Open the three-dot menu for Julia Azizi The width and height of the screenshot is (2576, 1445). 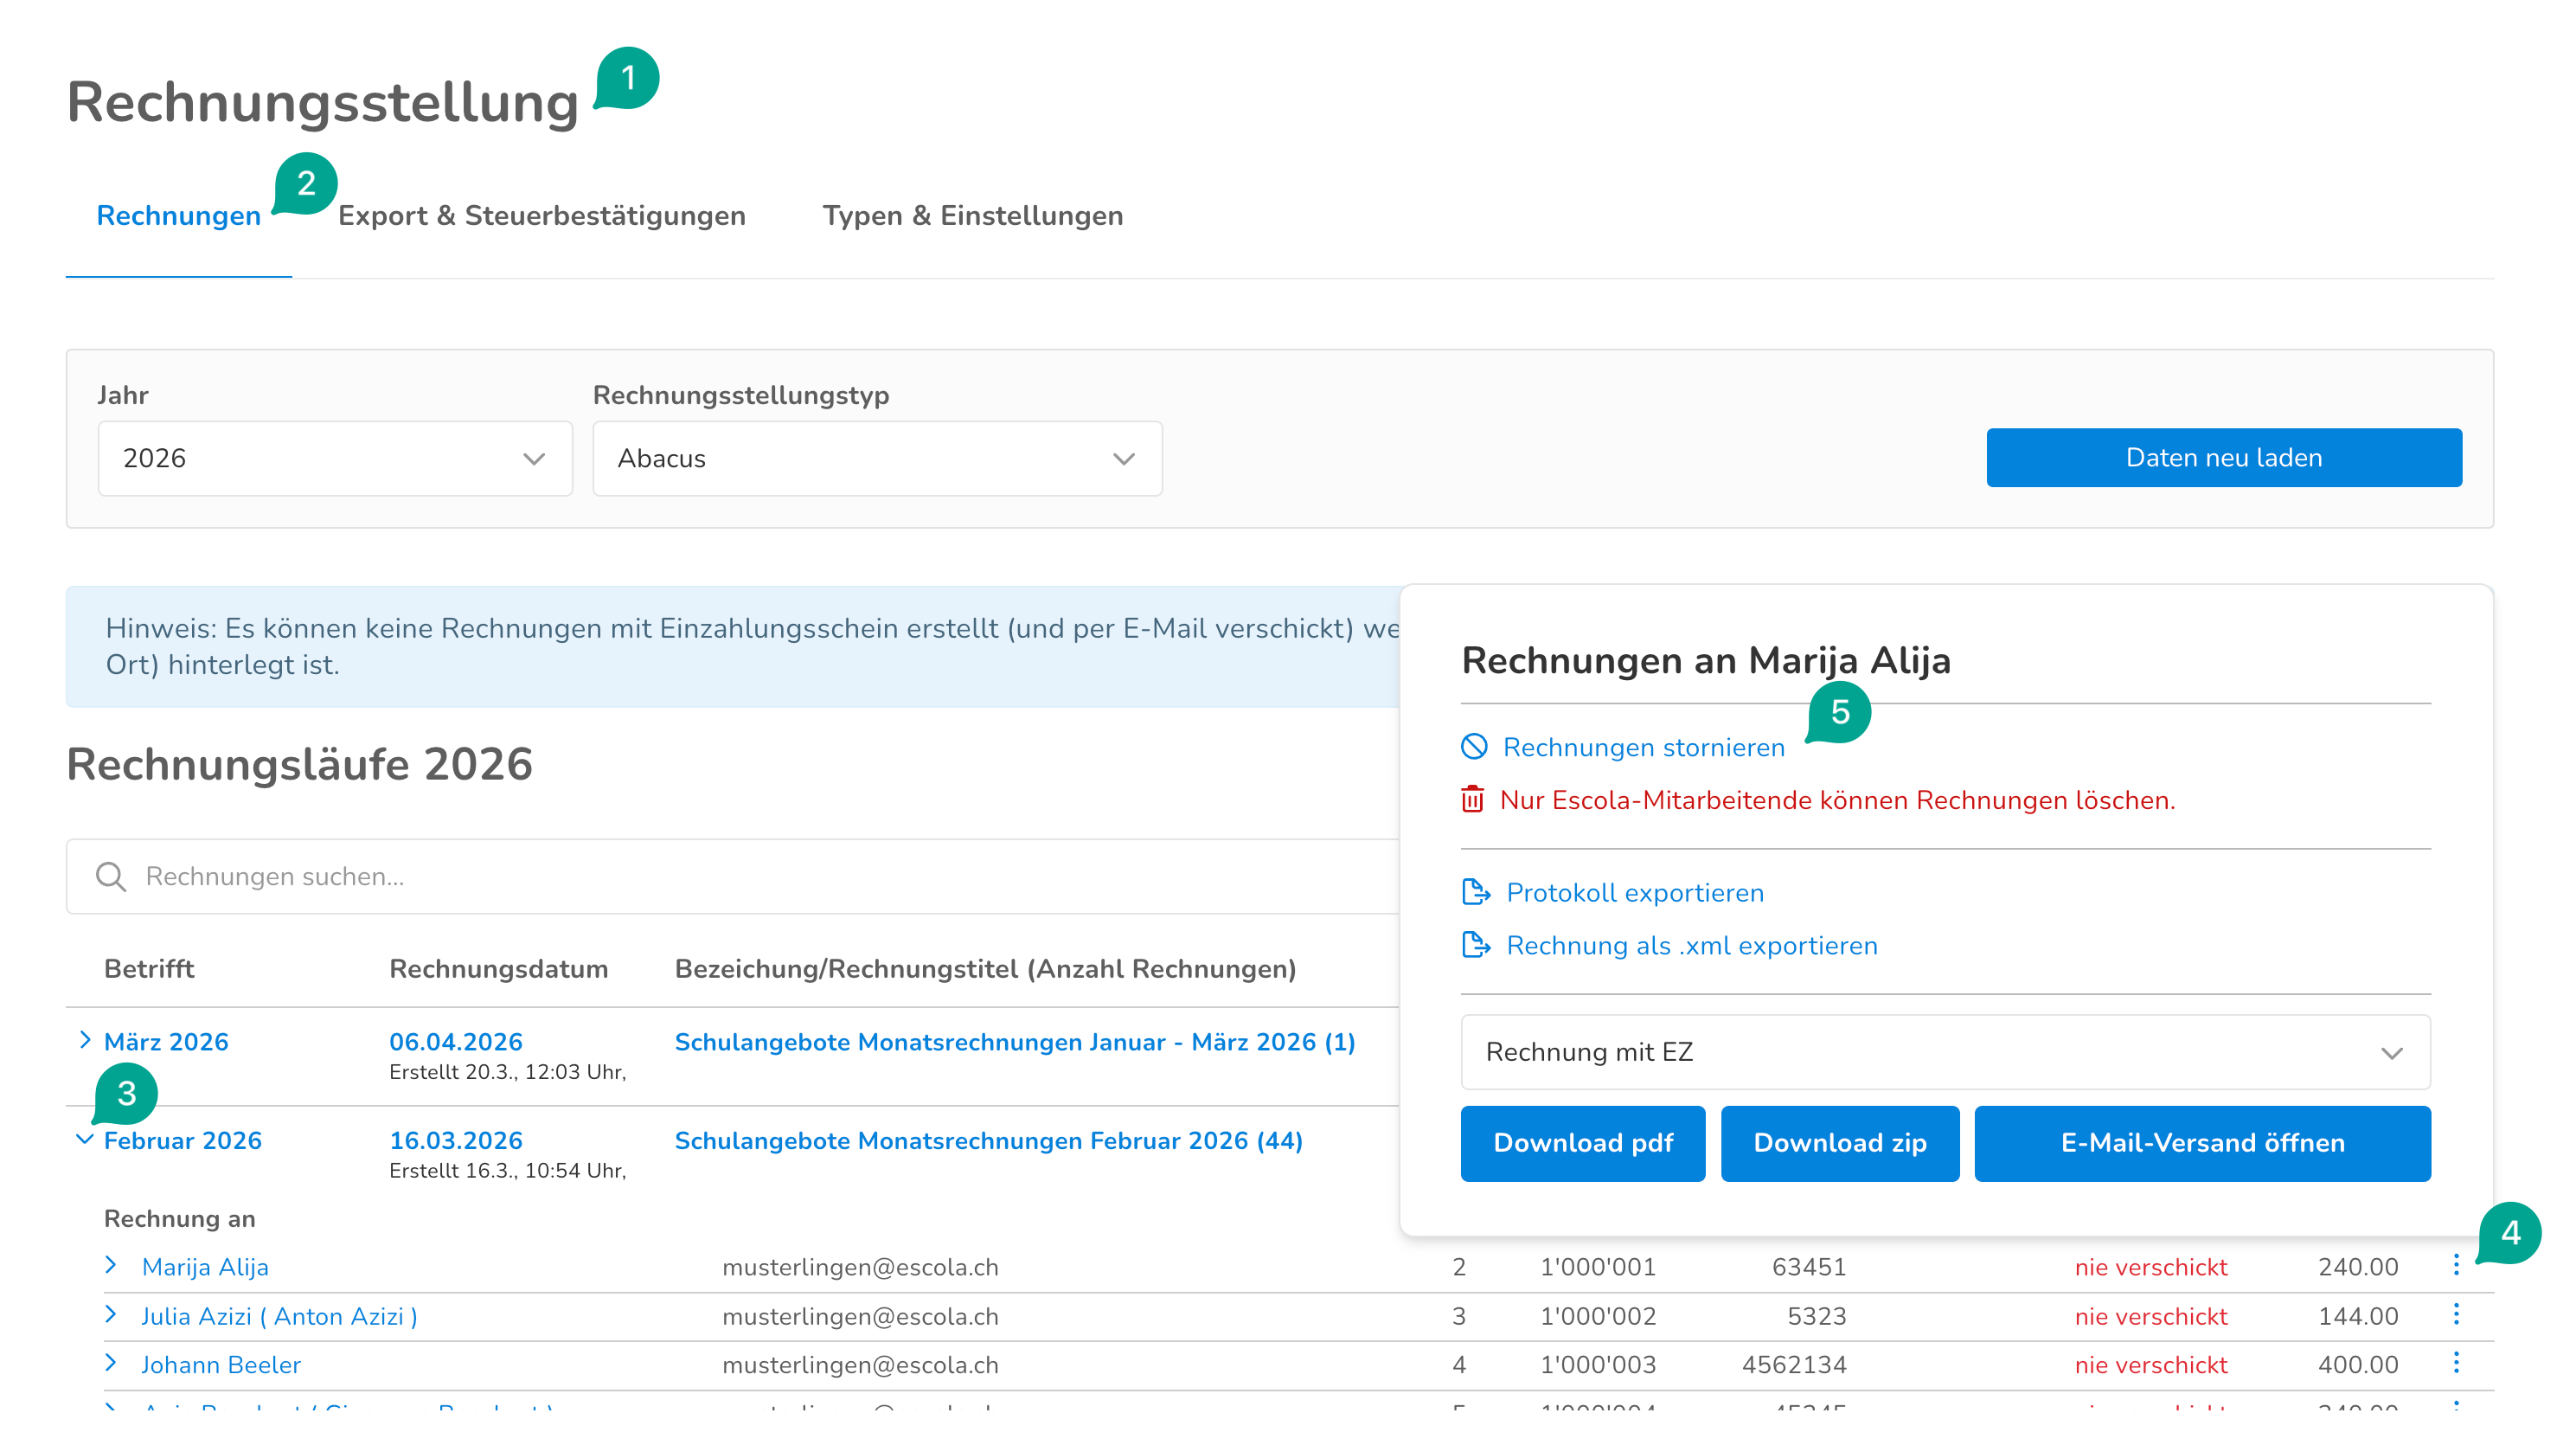[x=2456, y=1315]
